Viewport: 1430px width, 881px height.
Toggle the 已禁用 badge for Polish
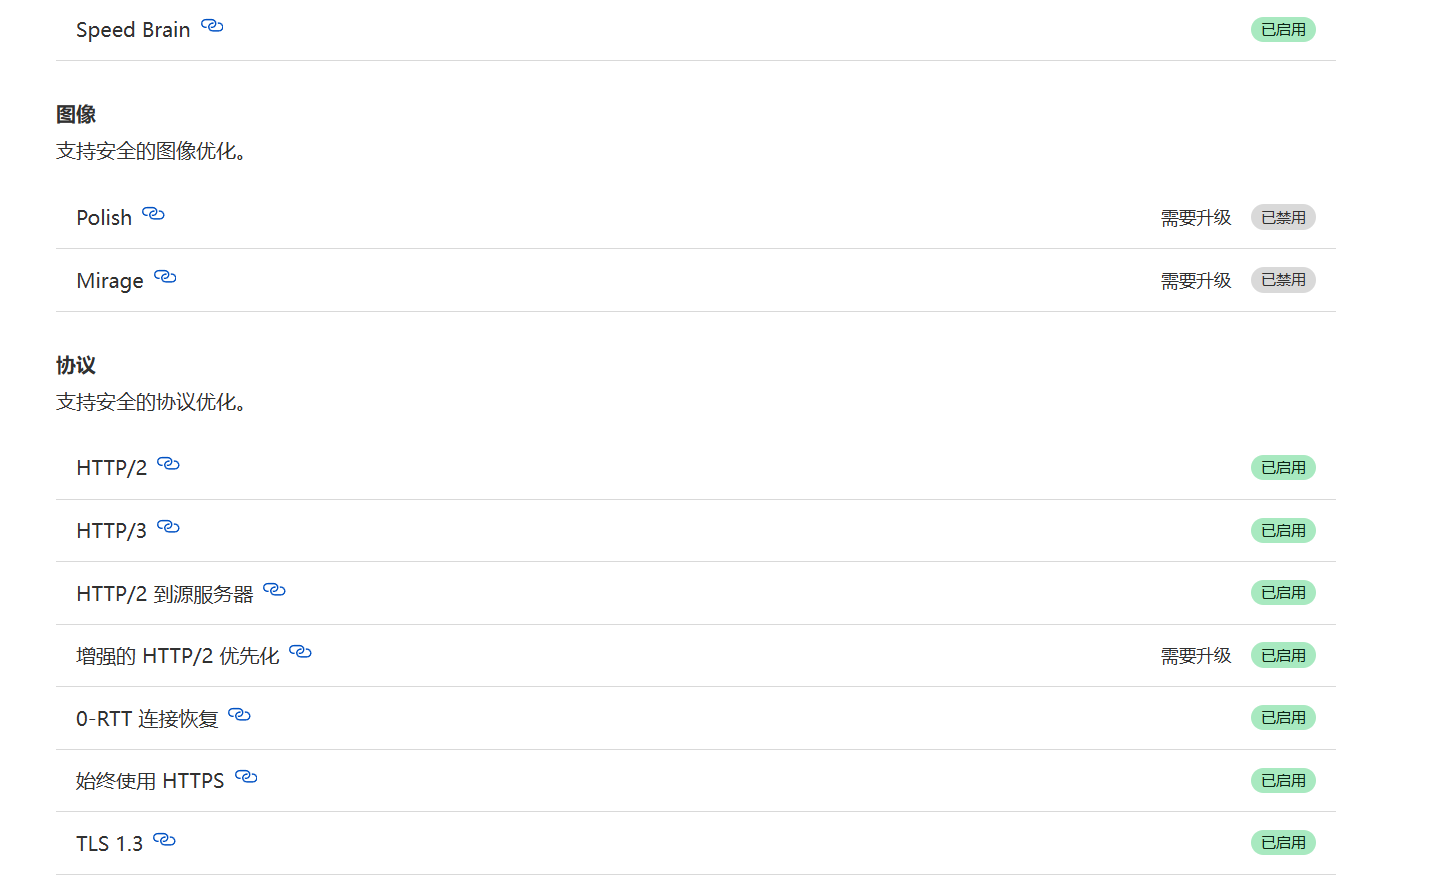1283,216
